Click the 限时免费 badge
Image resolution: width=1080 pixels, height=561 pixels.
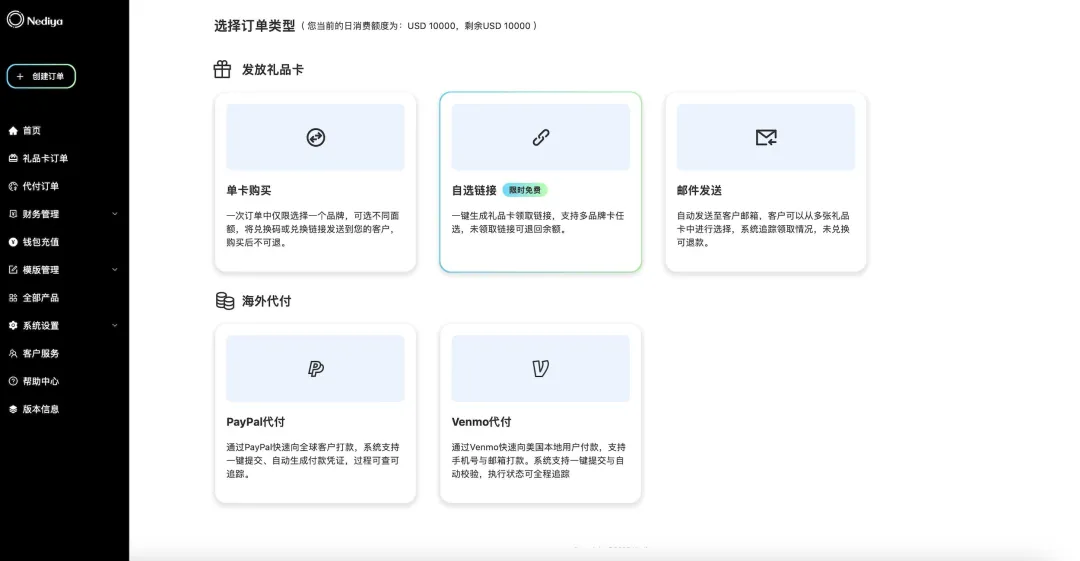[x=526, y=190]
